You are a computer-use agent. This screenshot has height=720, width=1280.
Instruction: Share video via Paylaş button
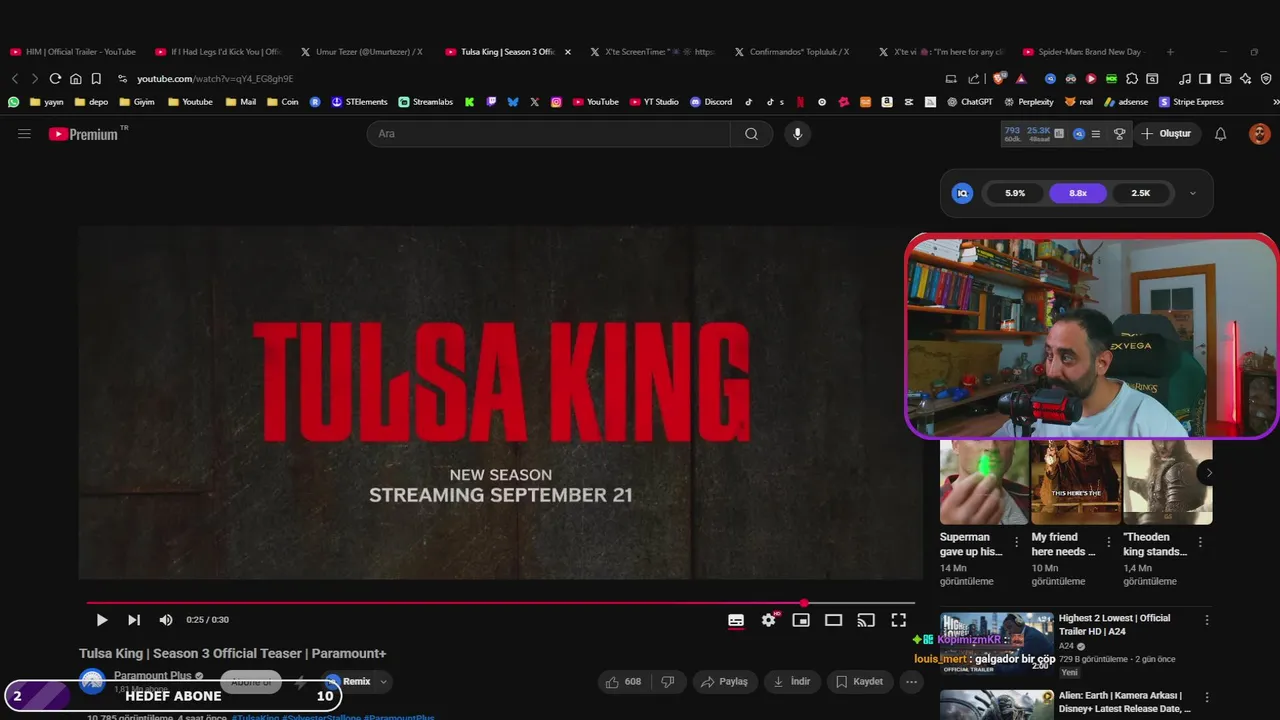pyautogui.click(x=725, y=682)
